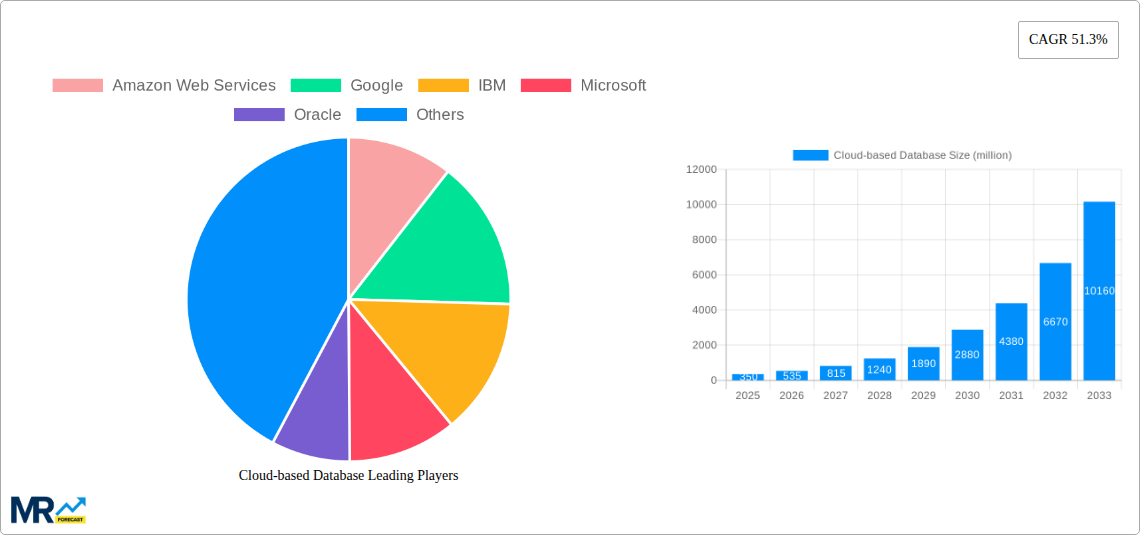Click the bar chart legend blue swatch

pyautogui.click(x=811, y=155)
